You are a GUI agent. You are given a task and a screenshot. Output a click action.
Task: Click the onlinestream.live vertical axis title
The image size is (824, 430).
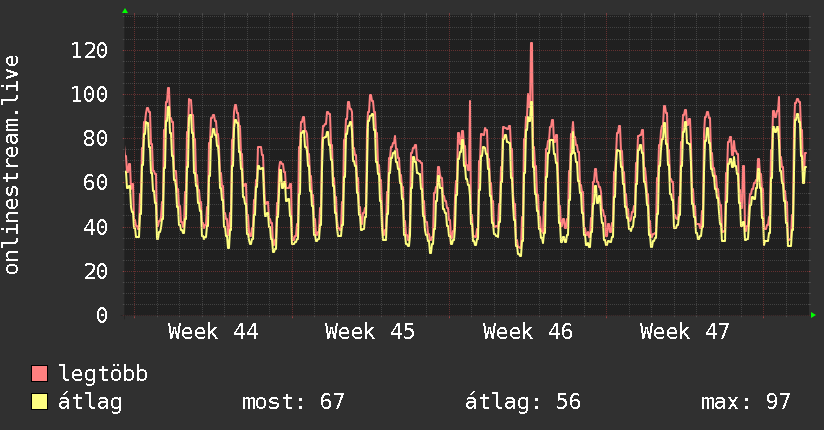11,165
